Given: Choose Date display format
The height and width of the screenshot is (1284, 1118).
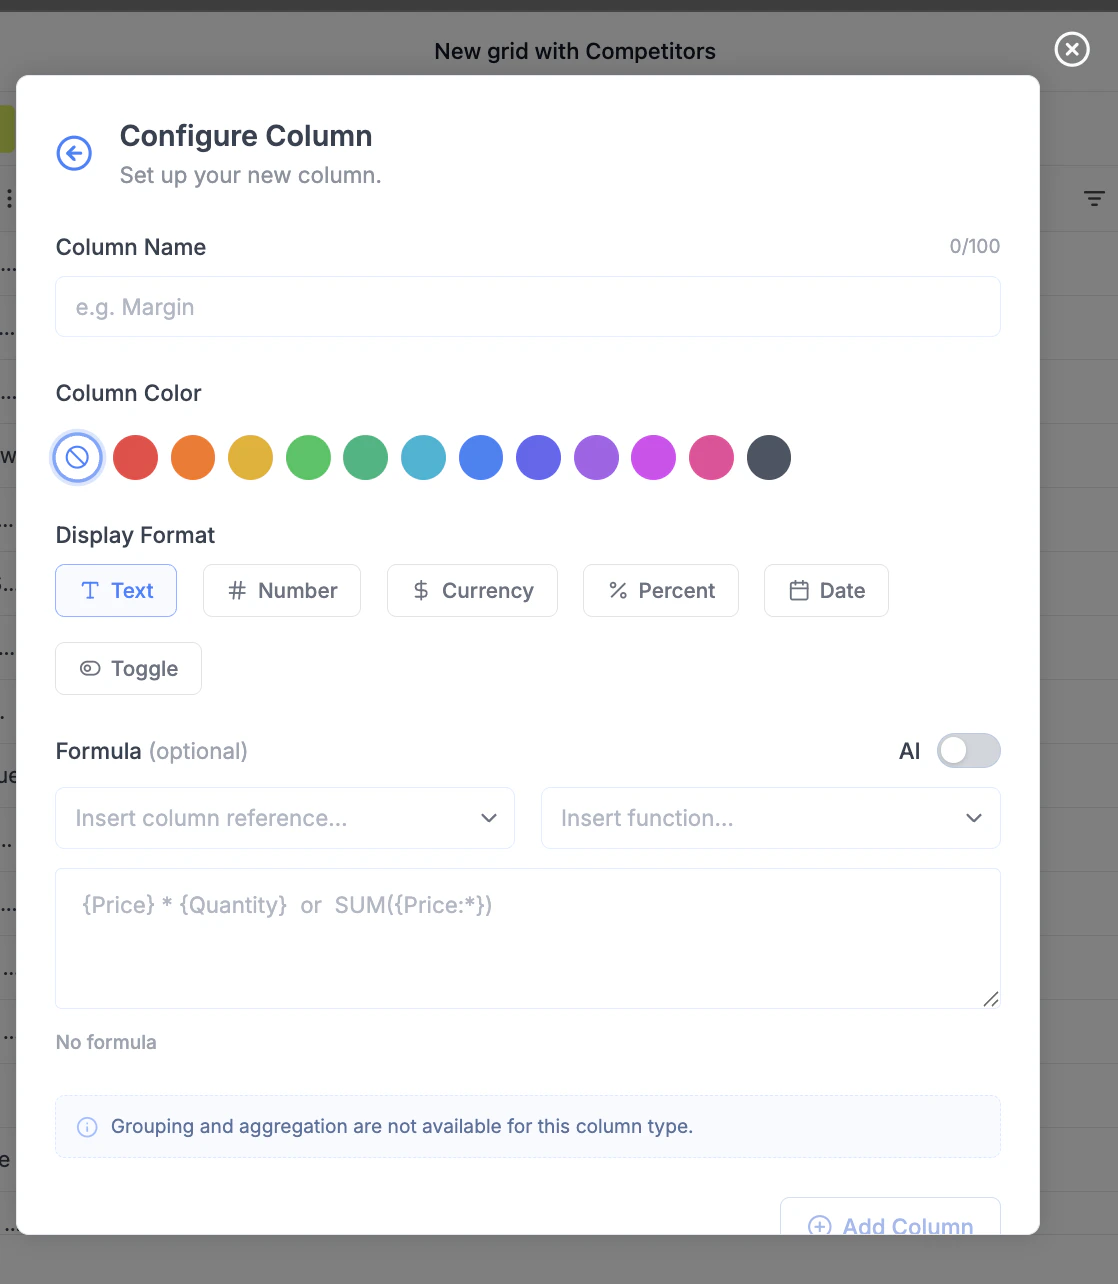Looking at the screenshot, I should coord(826,591).
